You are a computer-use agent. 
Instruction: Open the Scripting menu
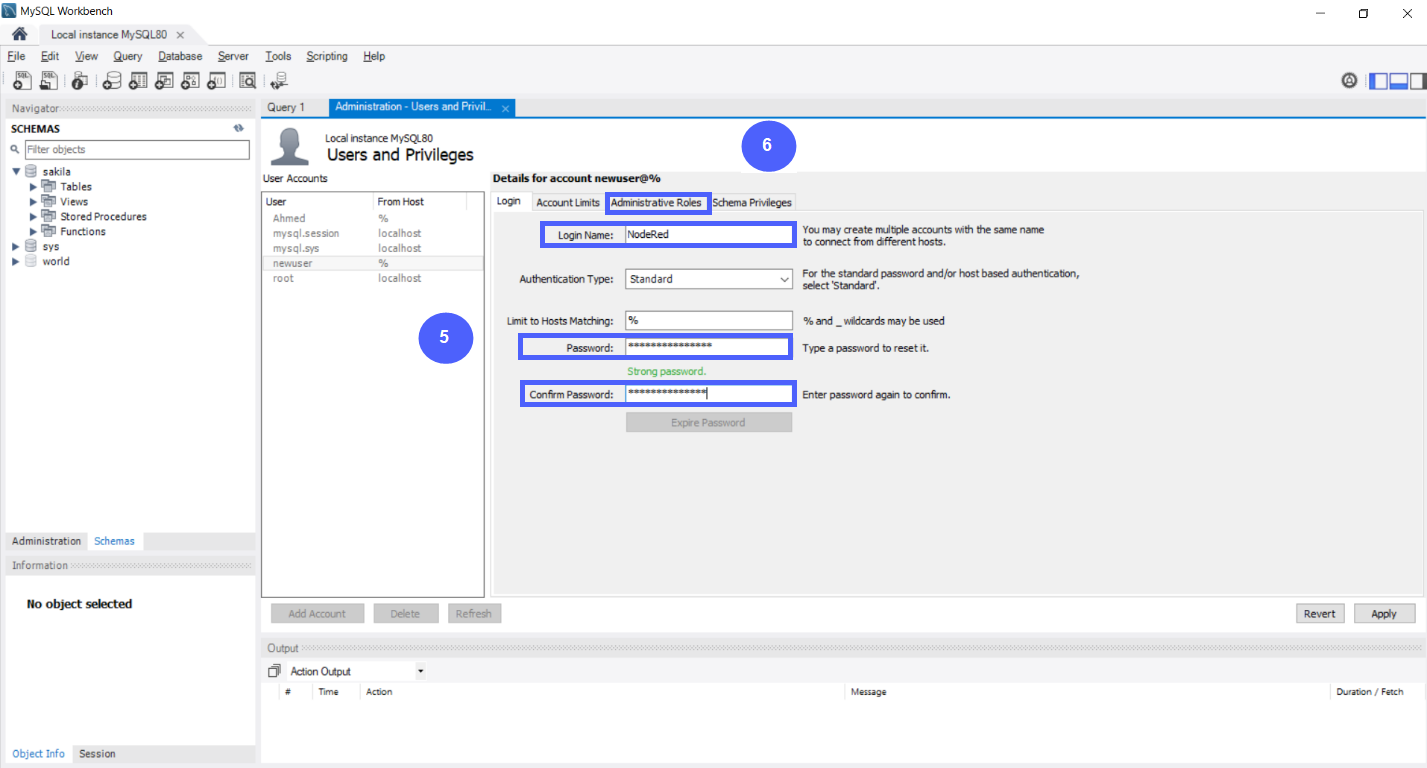(327, 56)
